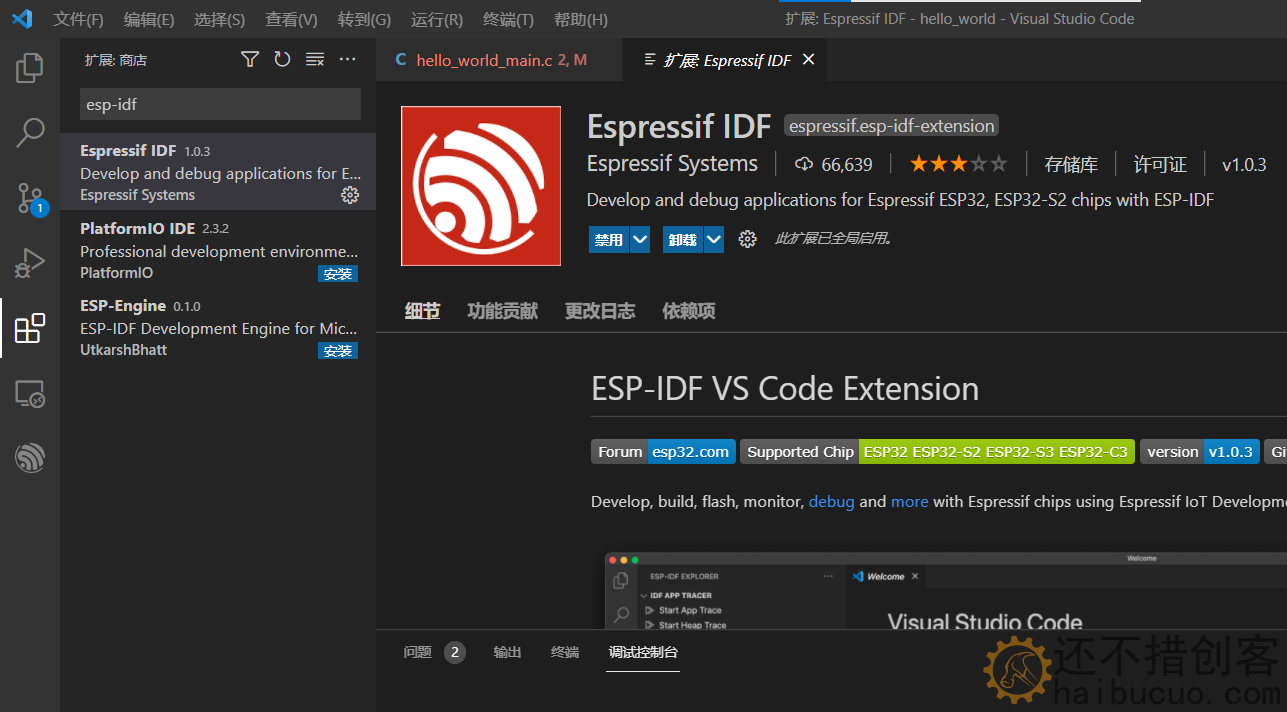Viewport: 1287px width, 712px height.
Task: Open the ESP-IDF Explorer activity bar icon
Action: click(x=30, y=458)
